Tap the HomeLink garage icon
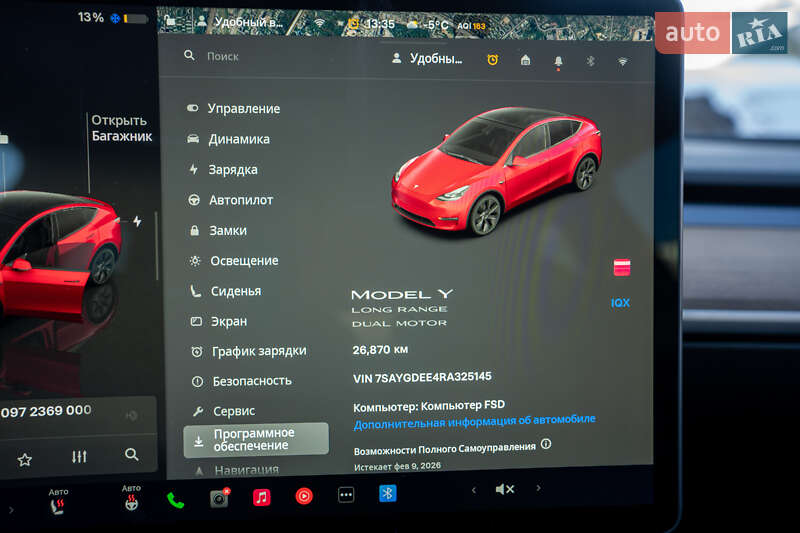The image size is (800, 533). pos(526,61)
